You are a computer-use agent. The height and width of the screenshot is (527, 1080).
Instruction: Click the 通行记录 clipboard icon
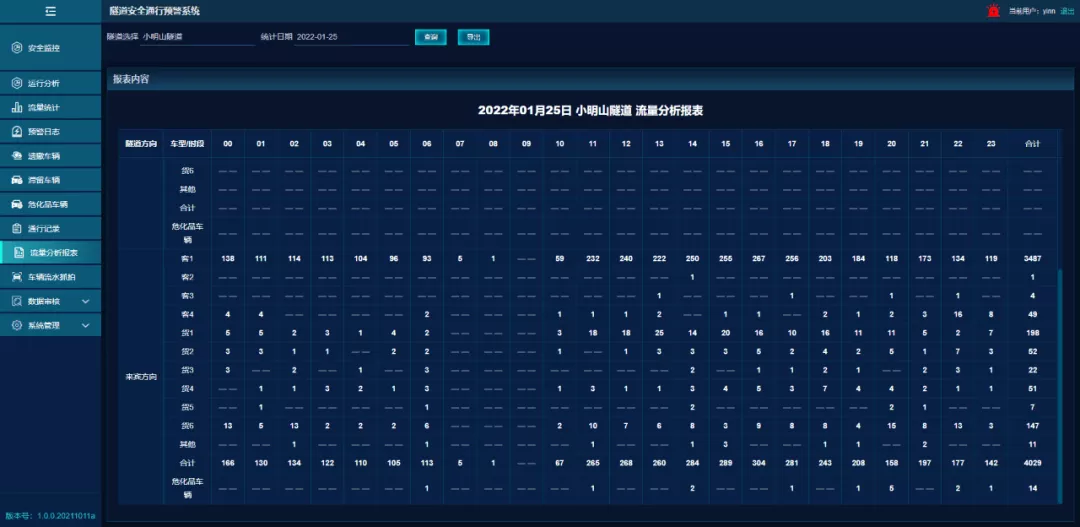(x=17, y=228)
